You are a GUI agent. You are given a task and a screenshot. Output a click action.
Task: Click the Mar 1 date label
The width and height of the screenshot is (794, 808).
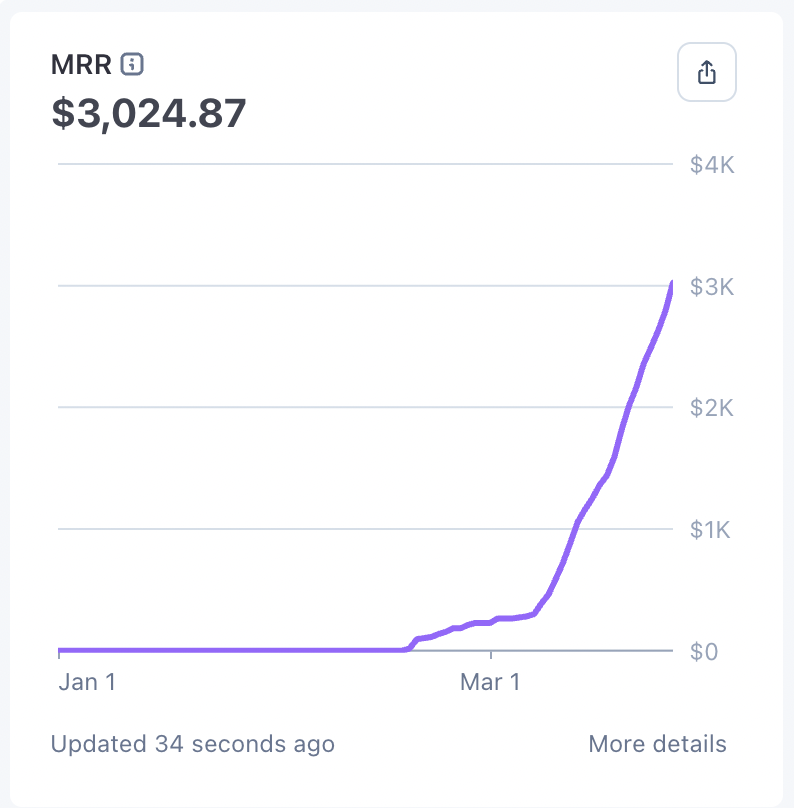490,682
